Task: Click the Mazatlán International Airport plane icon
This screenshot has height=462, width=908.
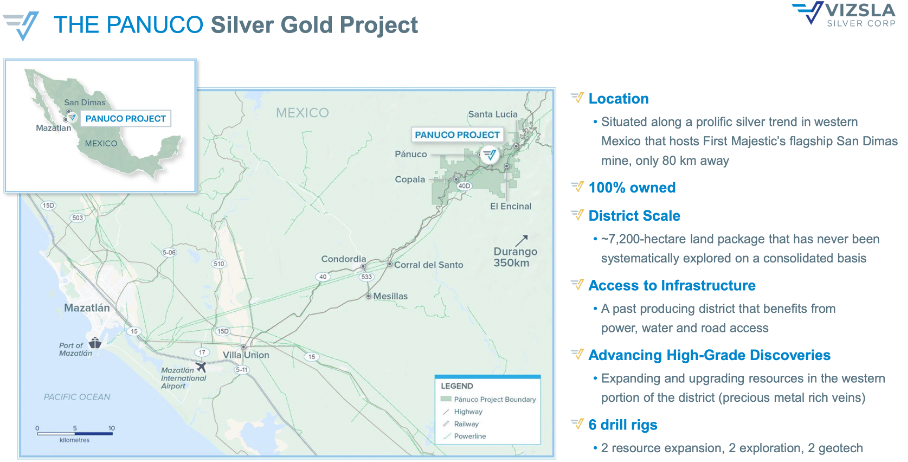Action: [201, 366]
